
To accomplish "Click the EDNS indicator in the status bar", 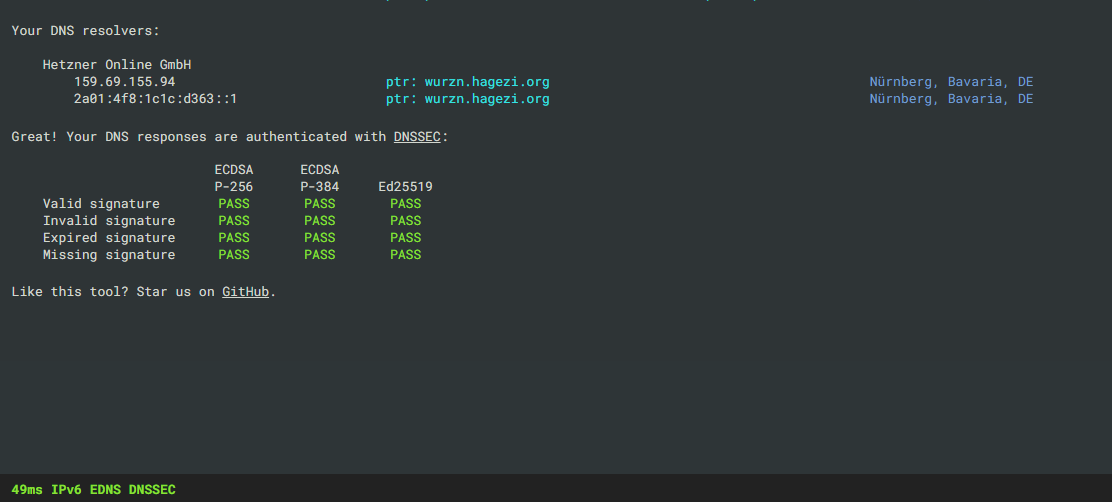I will click(105, 489).
